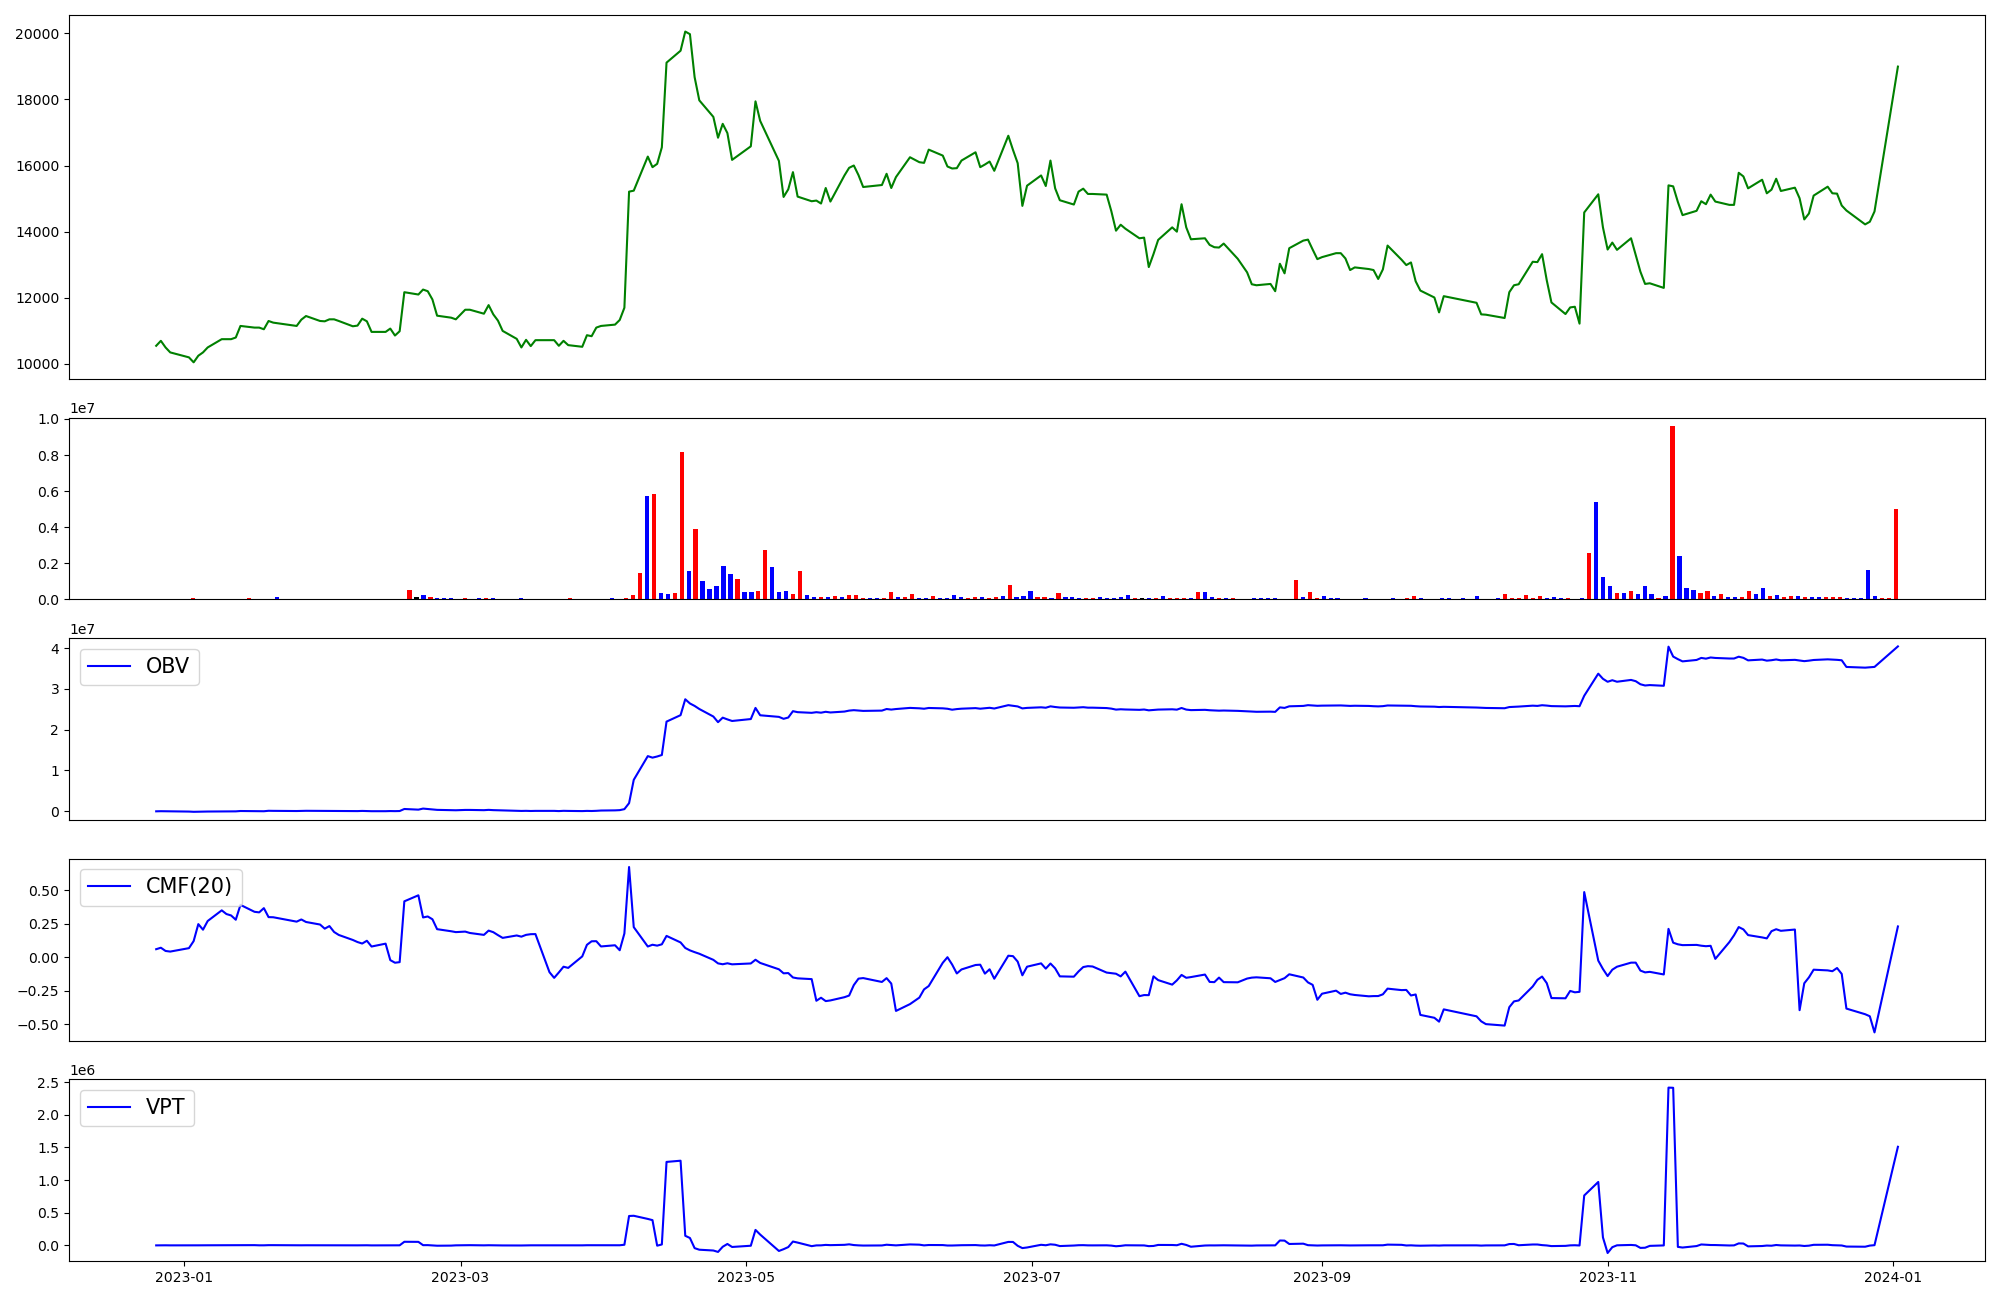Click the 20000 y-axis label on price chart
The width and height of the screenshot is (2000, 1300).
coord(37,34)
